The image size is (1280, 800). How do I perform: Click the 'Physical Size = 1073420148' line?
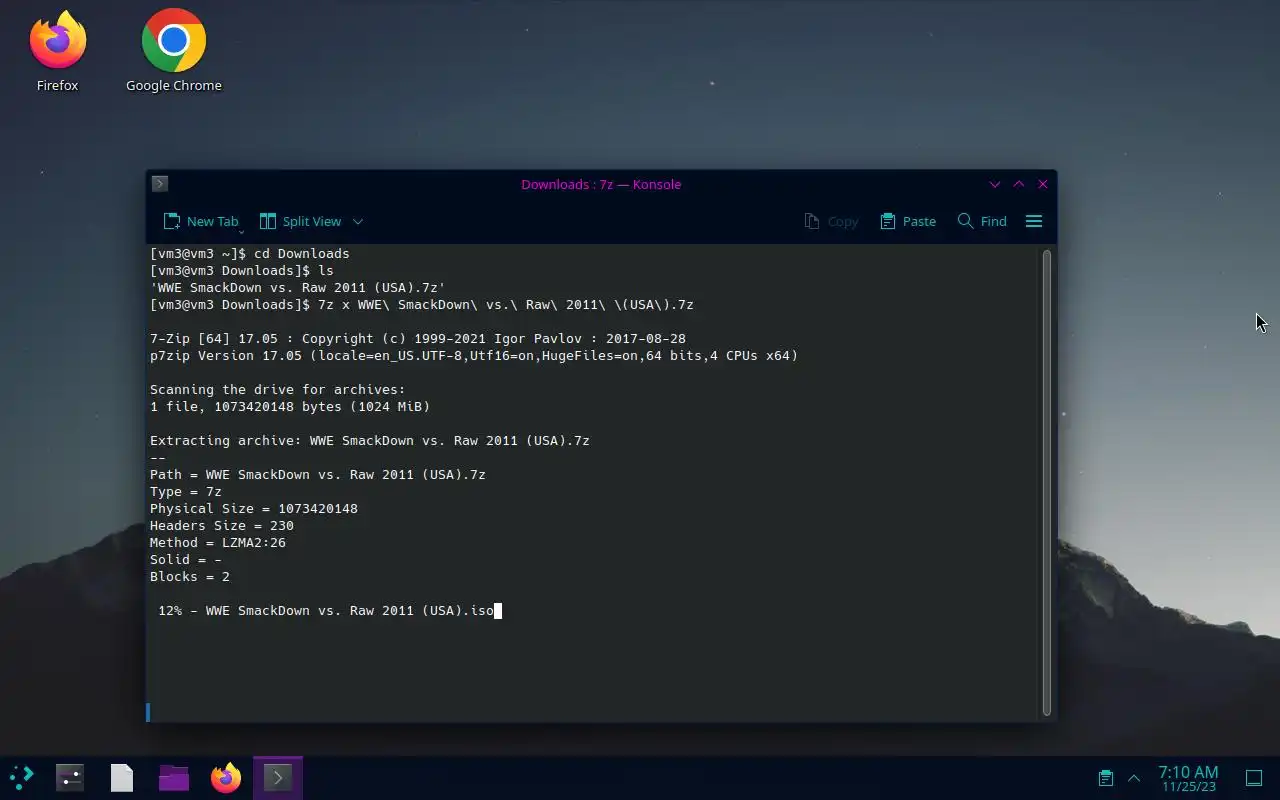254,509
